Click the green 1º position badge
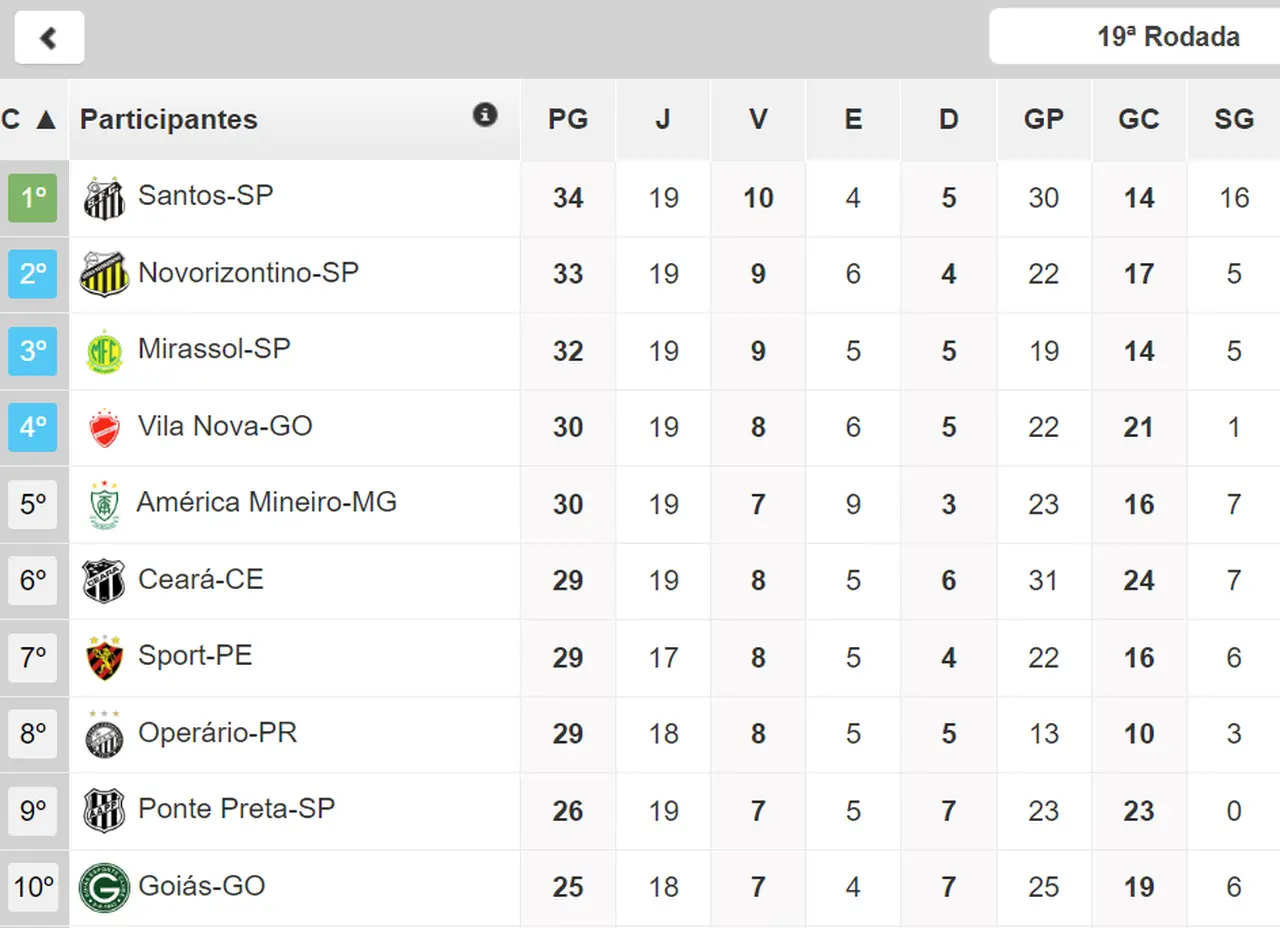 33,198
